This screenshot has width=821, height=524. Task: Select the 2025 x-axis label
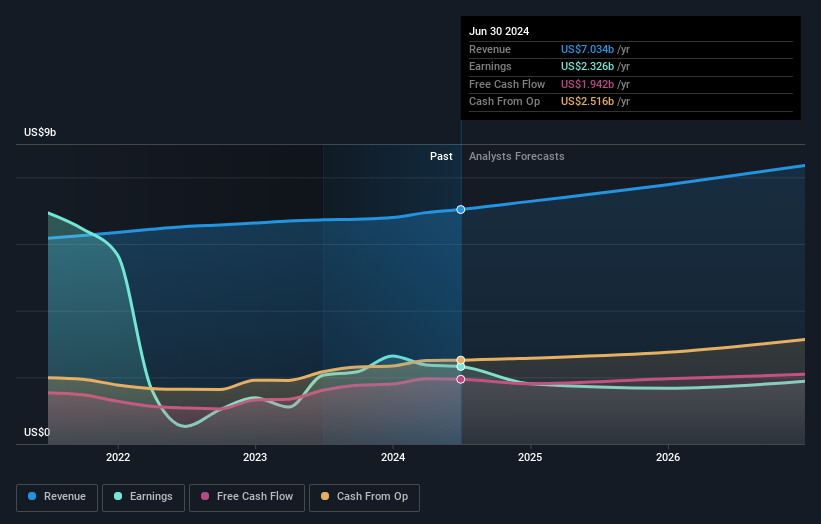click(530, 457)
